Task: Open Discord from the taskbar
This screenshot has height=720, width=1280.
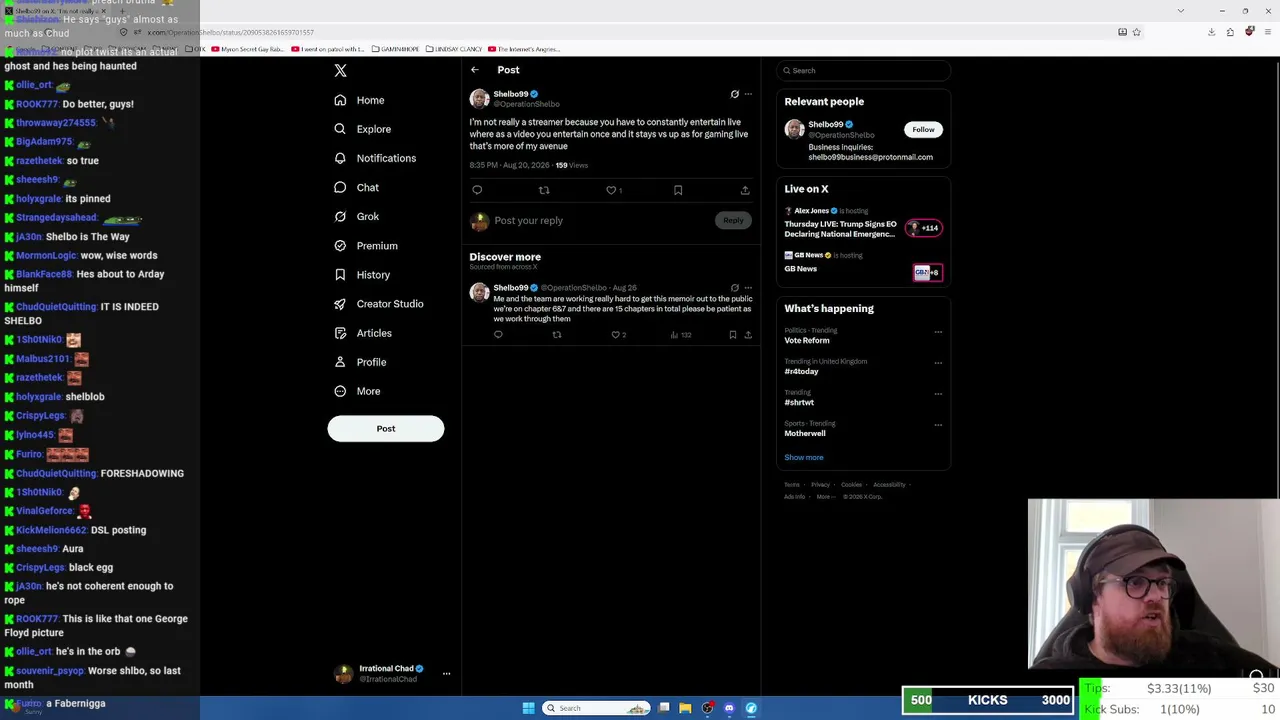Action: click(x=729, y=708)
